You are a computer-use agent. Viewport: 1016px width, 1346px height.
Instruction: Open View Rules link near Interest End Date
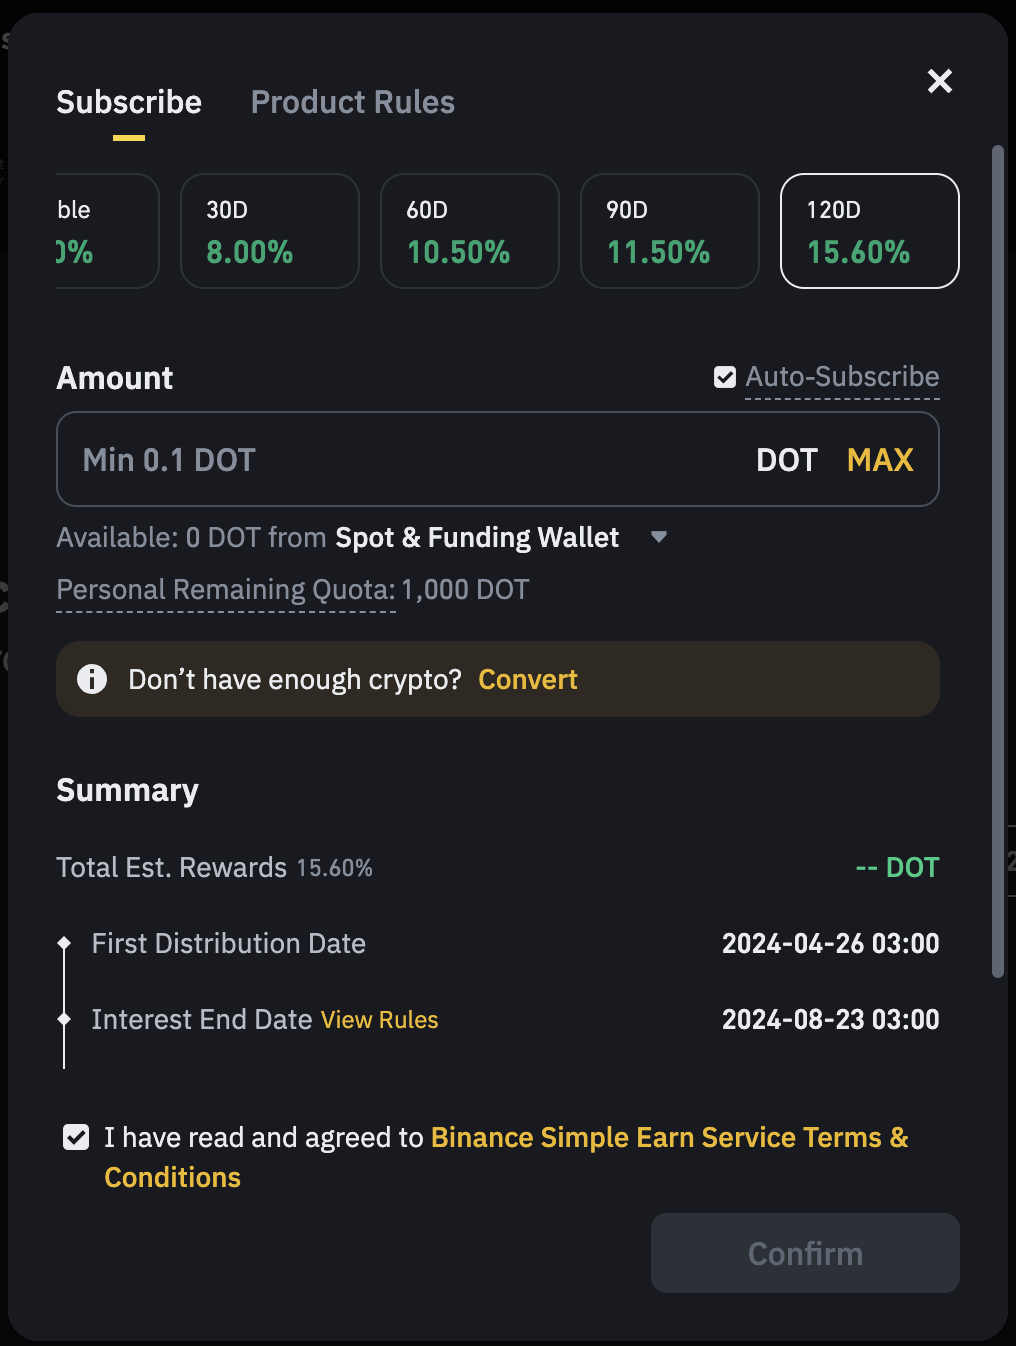point(380,1019)
